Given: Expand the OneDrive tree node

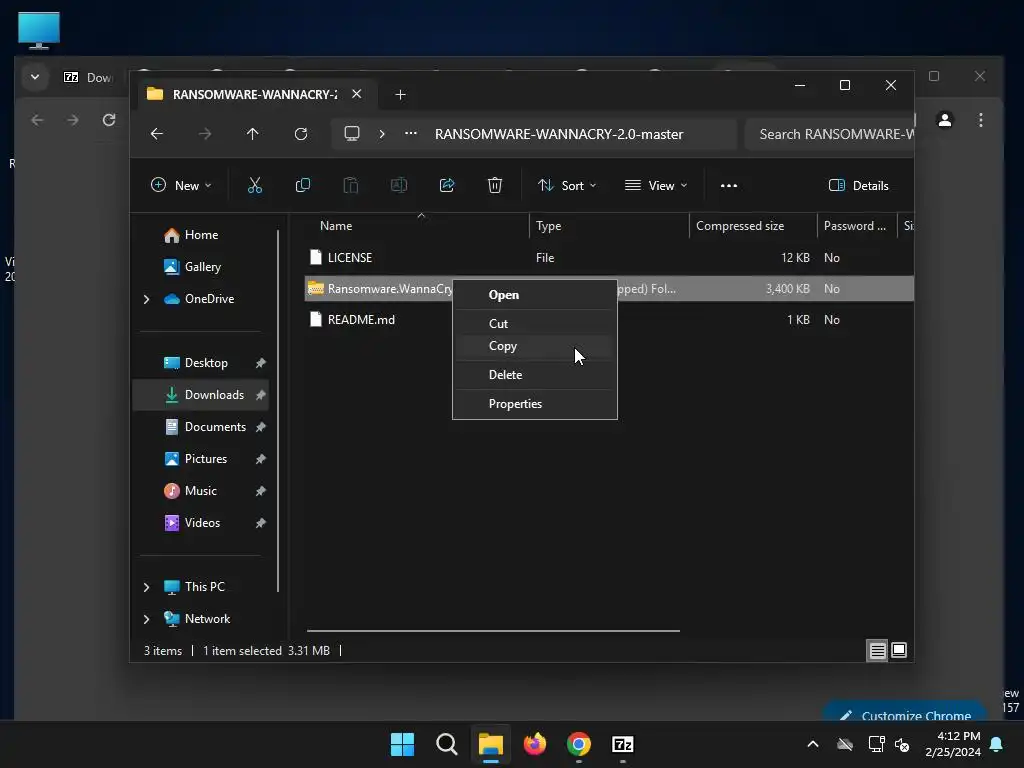Looking at the screenshot, I should click(146, 299).
